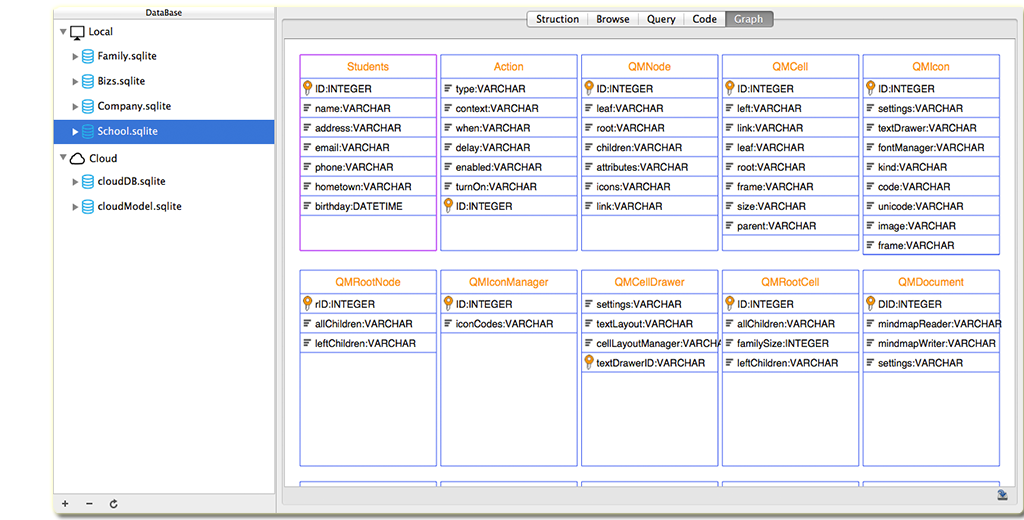Click the cloudDB.sqlite database icon
1024x520 pixels.
88,182
